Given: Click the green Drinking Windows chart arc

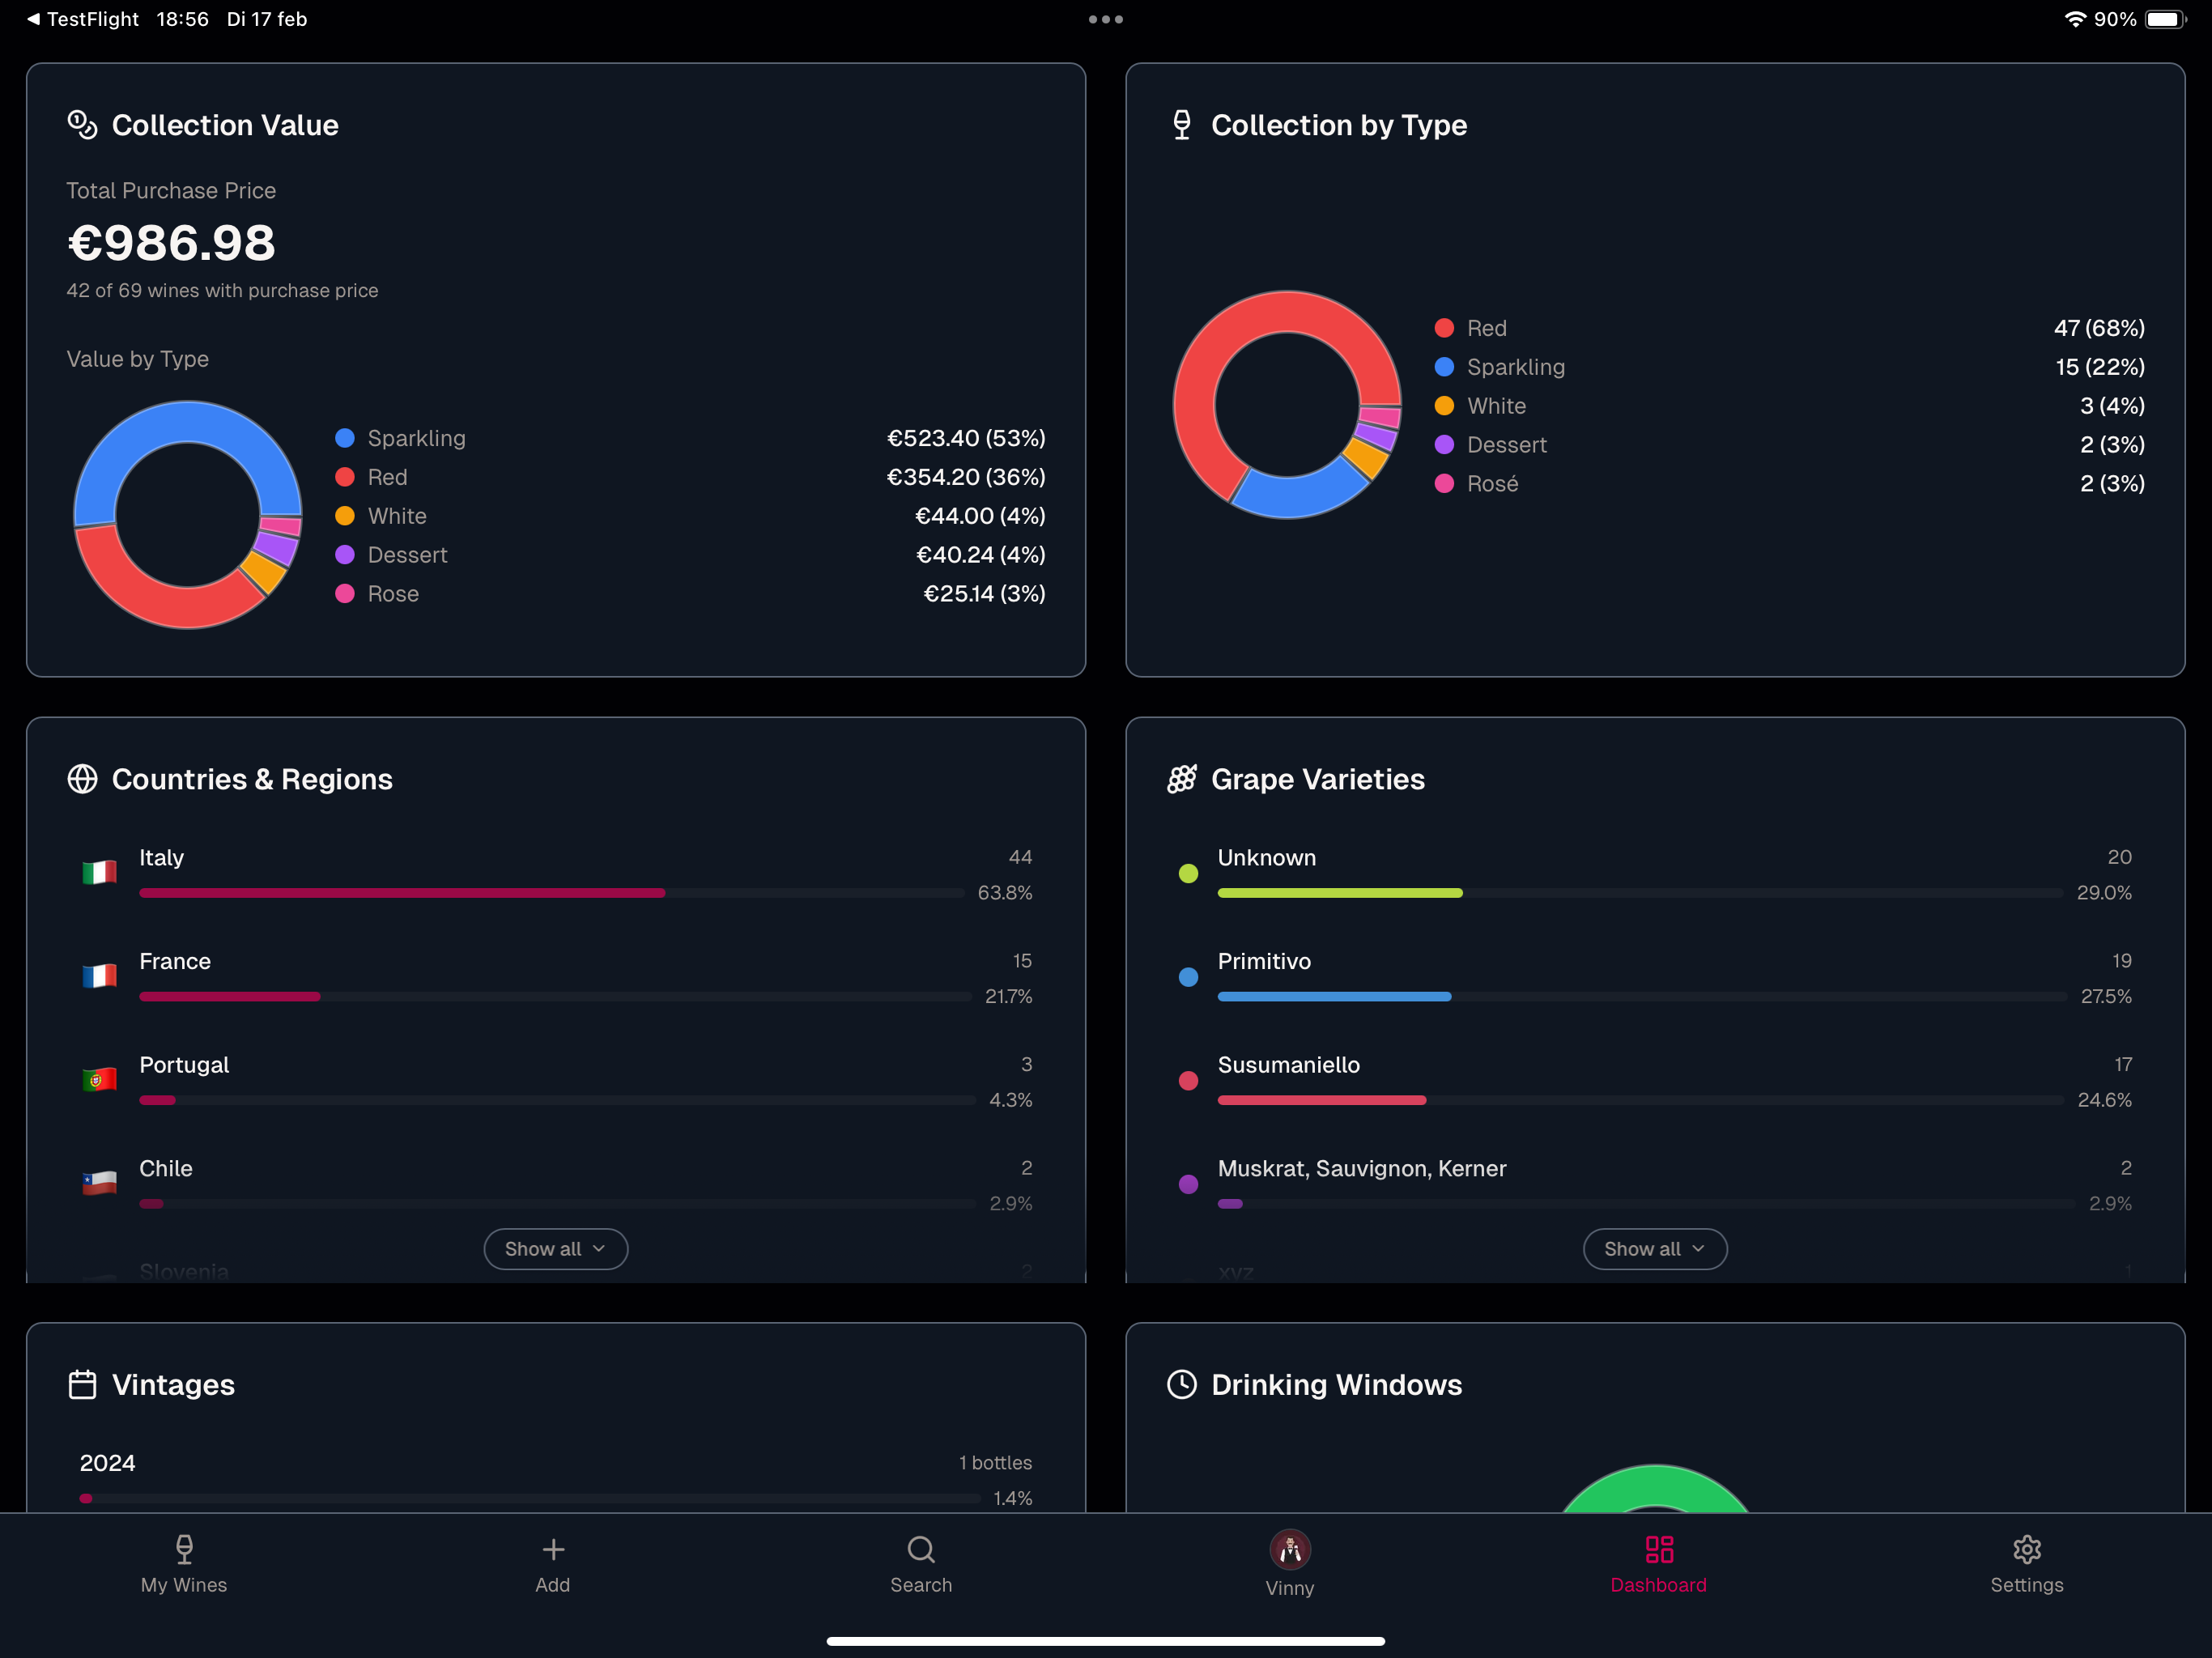Looking at the screenshot, I should pyautogui.click(x=1655, y=1488).
